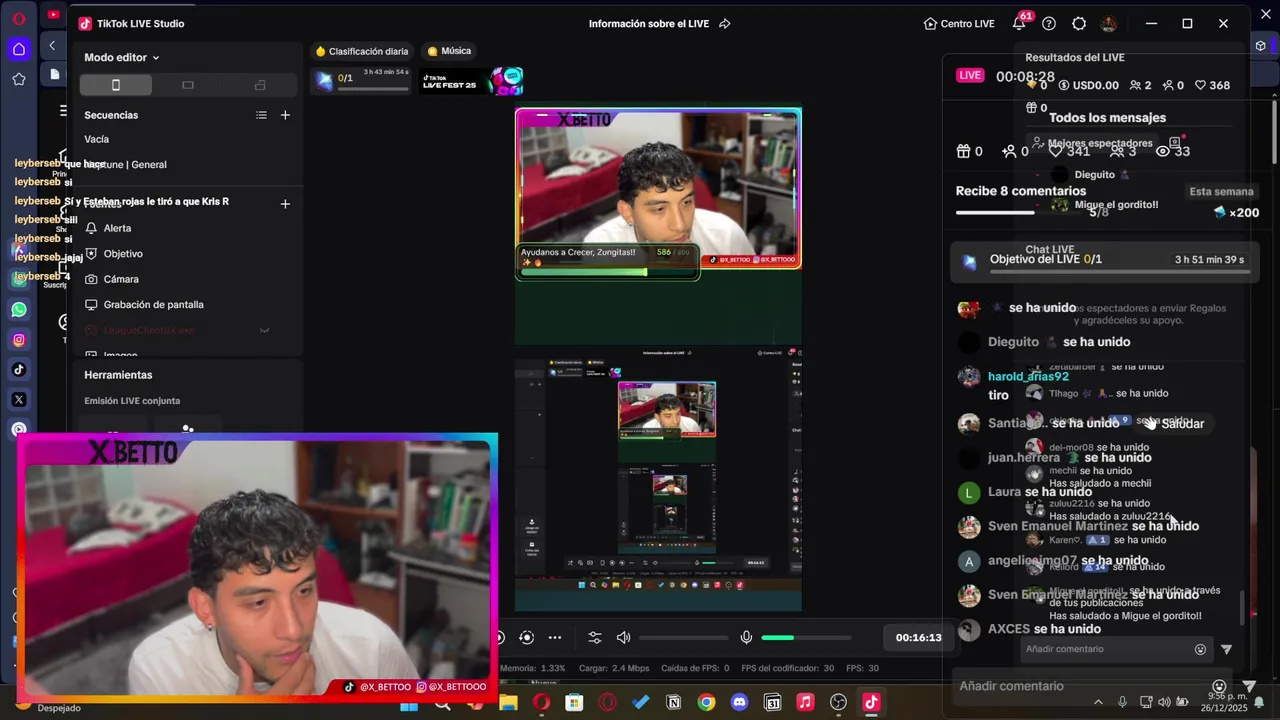The width and height of the screenshot is (1280, 720).
Task: Click the Todos los mensajes heading
Action: [x=1107, y=117]
